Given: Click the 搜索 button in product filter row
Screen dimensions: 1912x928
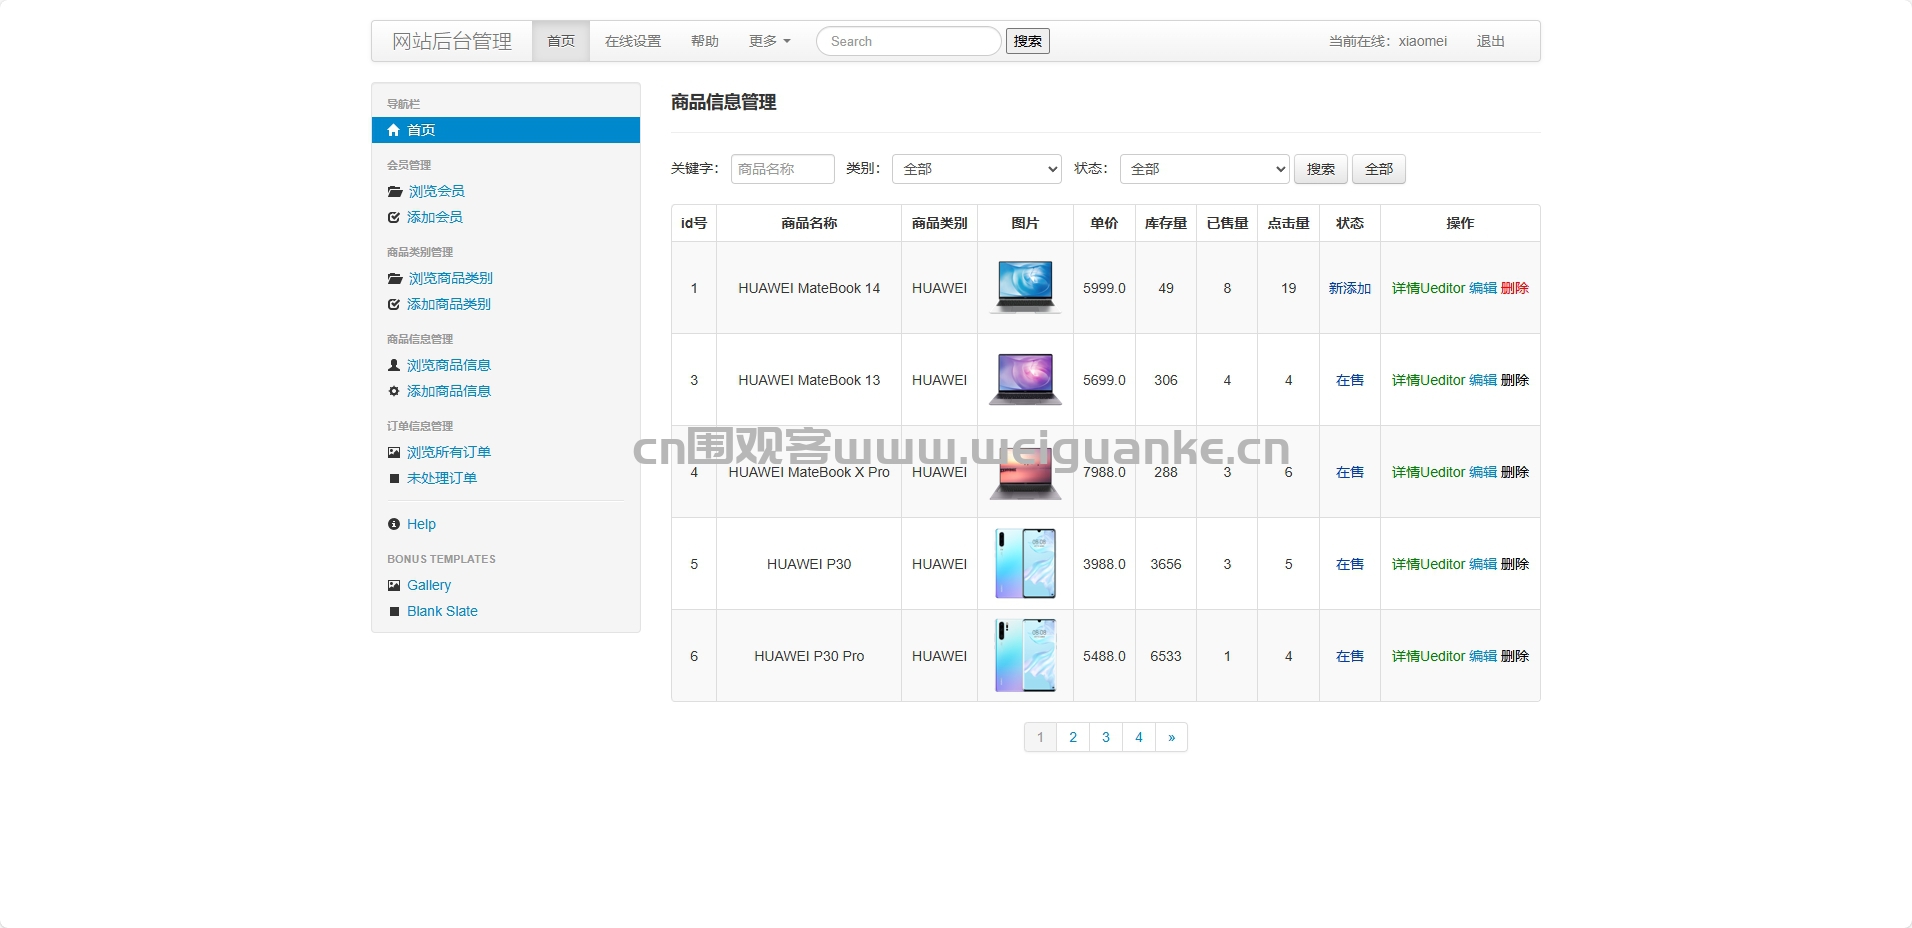Looking at the screenshot, I should [1321, 169].
